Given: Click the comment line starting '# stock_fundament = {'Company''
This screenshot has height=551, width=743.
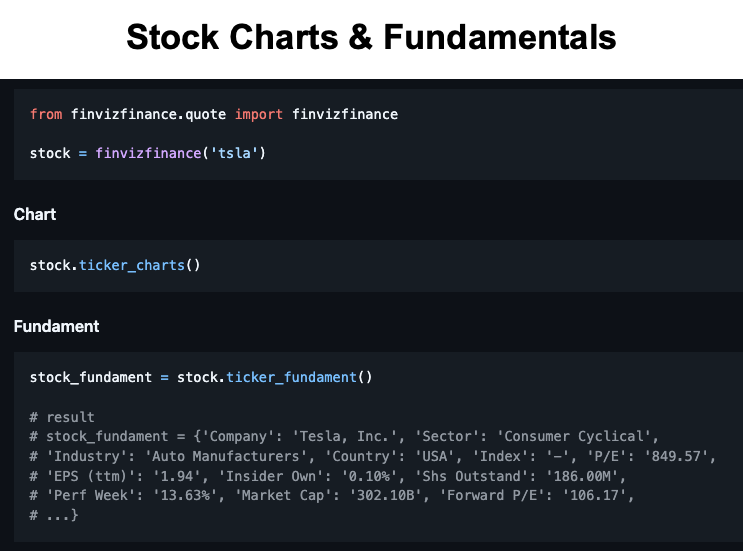Looking at the screenshot, I should pos(344,436).
